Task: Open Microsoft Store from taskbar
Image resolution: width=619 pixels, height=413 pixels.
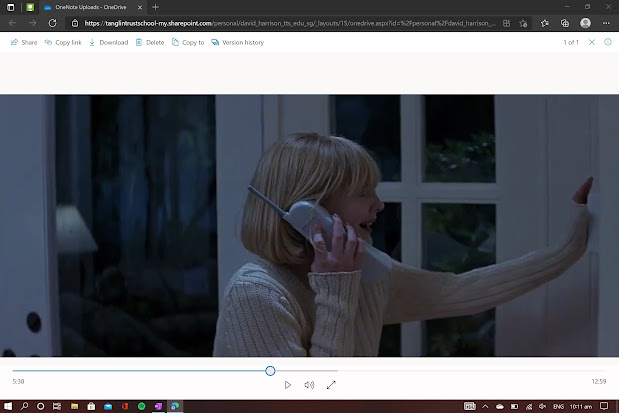Action: coord(91,406)
